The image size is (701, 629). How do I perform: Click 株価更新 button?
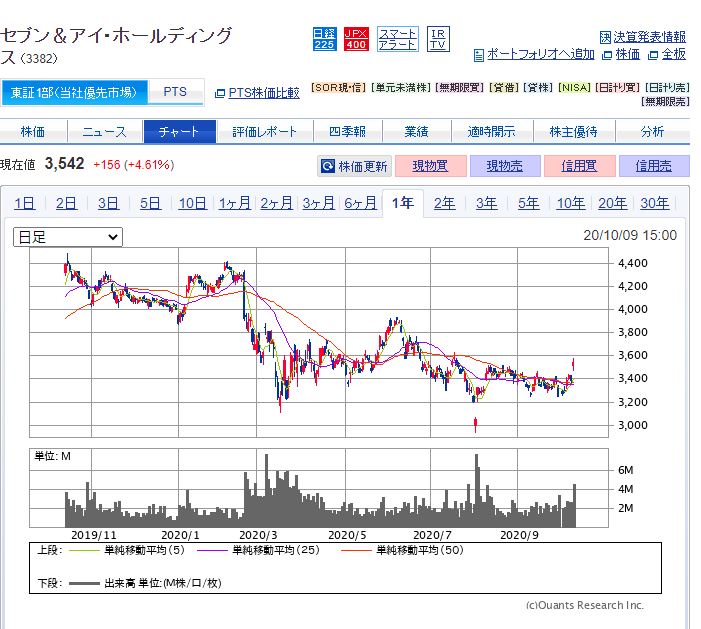pos(355,166)
